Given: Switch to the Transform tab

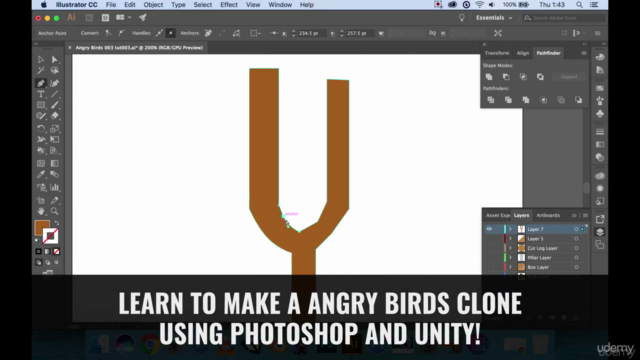Looking at the screenshot, I should [497, 53].
